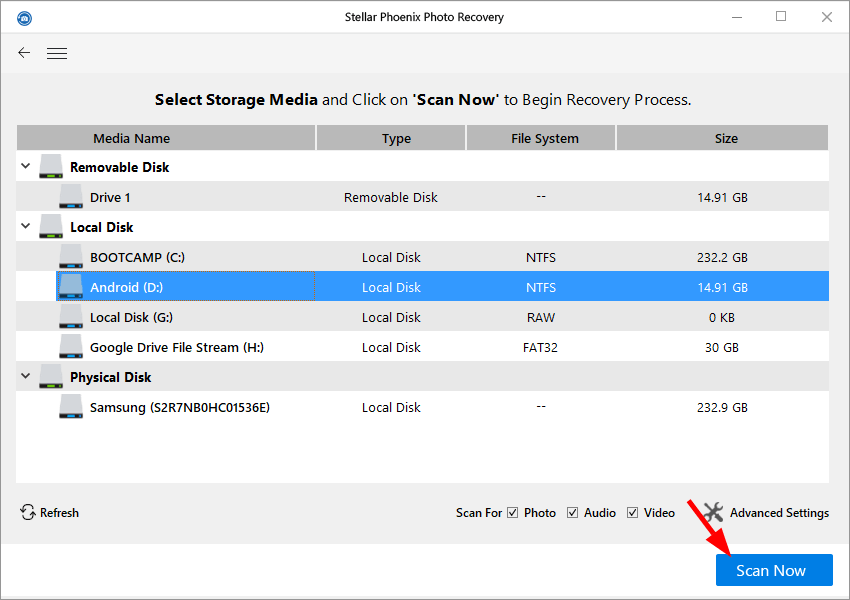The height and width of the screenshot is (600, 850).
Task: Click the Advanced Settings tools icon
Action: [713, 512]
